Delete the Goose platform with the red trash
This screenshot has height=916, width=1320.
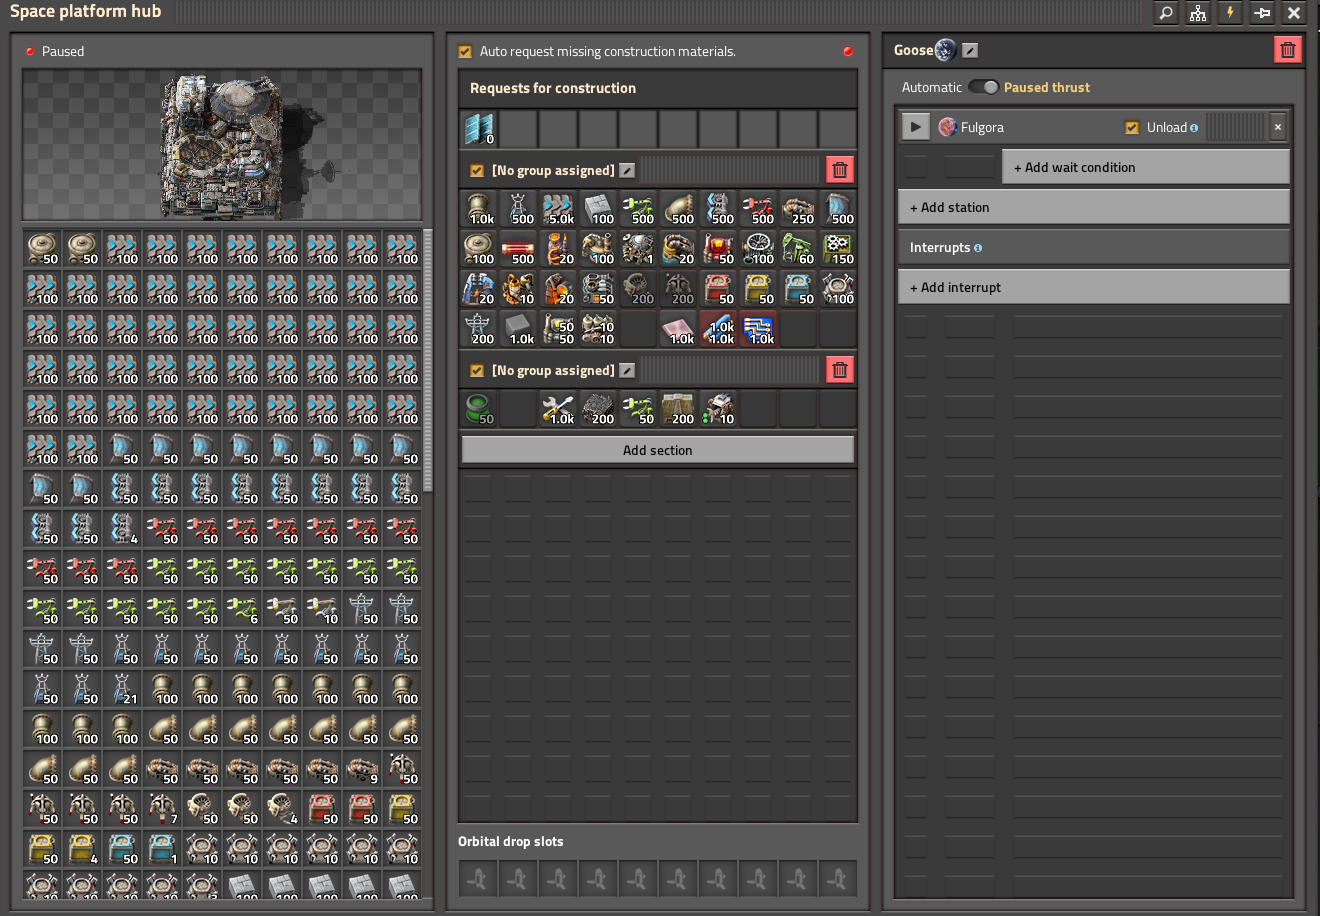click(1288, 50)
